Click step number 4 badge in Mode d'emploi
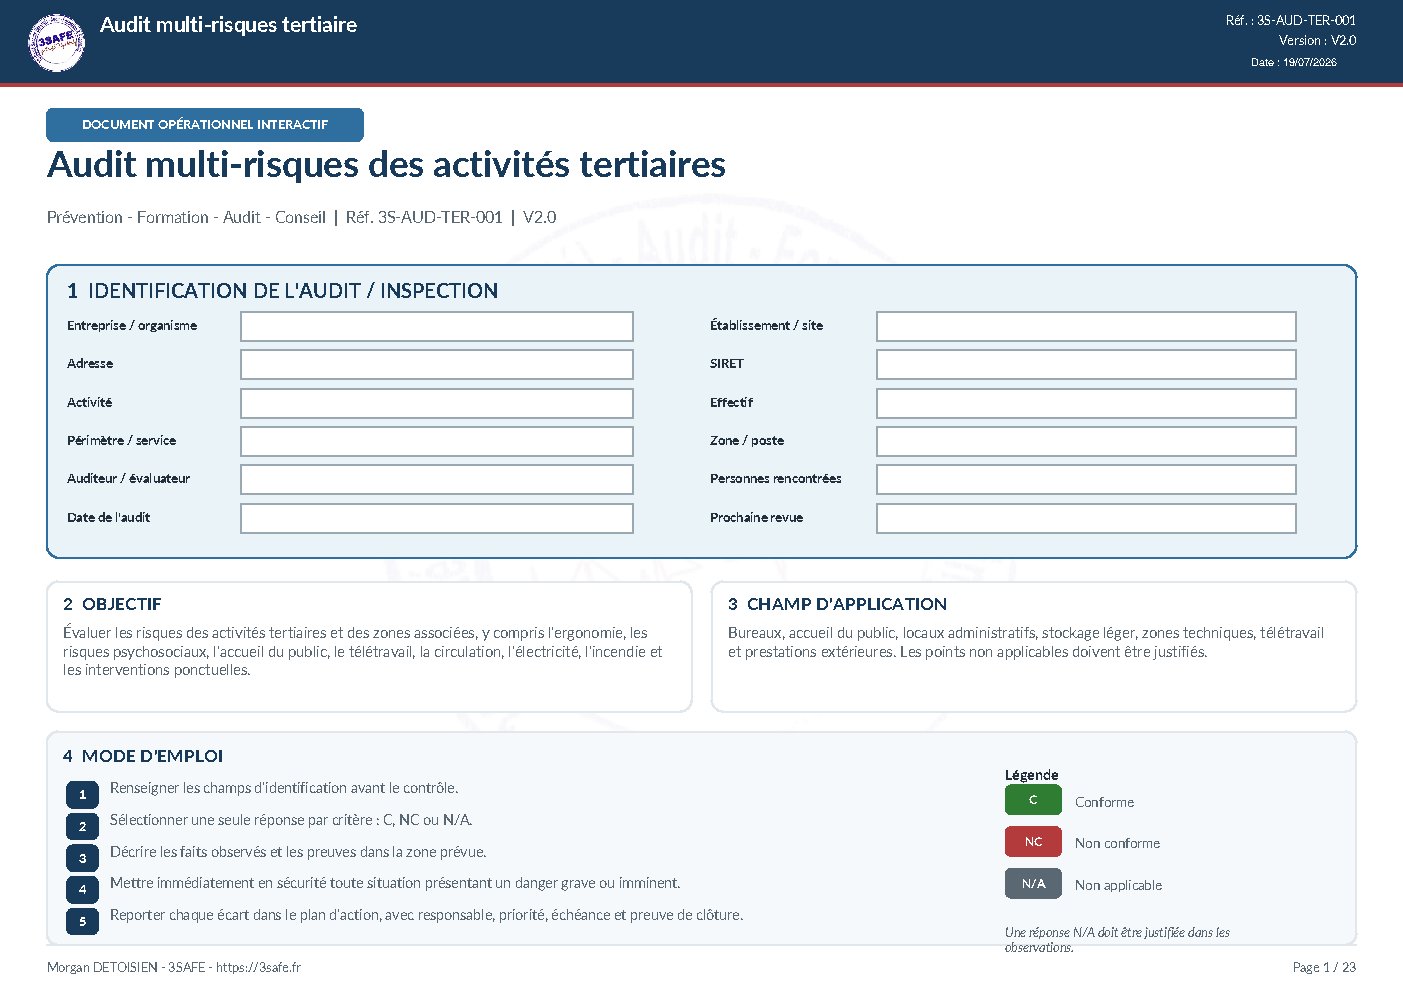Viewport: 1403px width, 992px height. (82, 889)
